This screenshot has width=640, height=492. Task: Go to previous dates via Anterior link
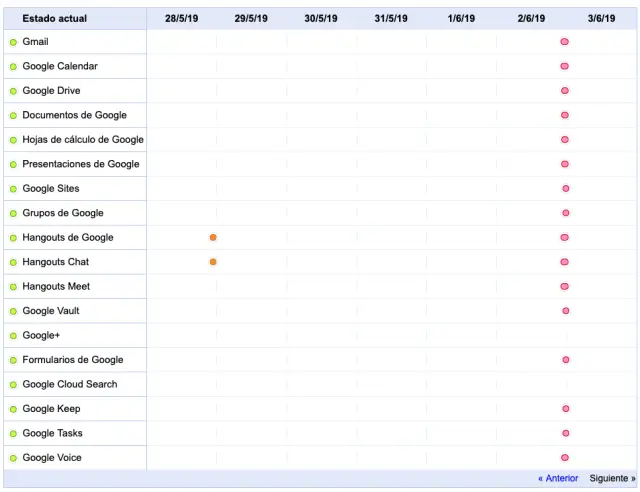(x=558, y=479)
